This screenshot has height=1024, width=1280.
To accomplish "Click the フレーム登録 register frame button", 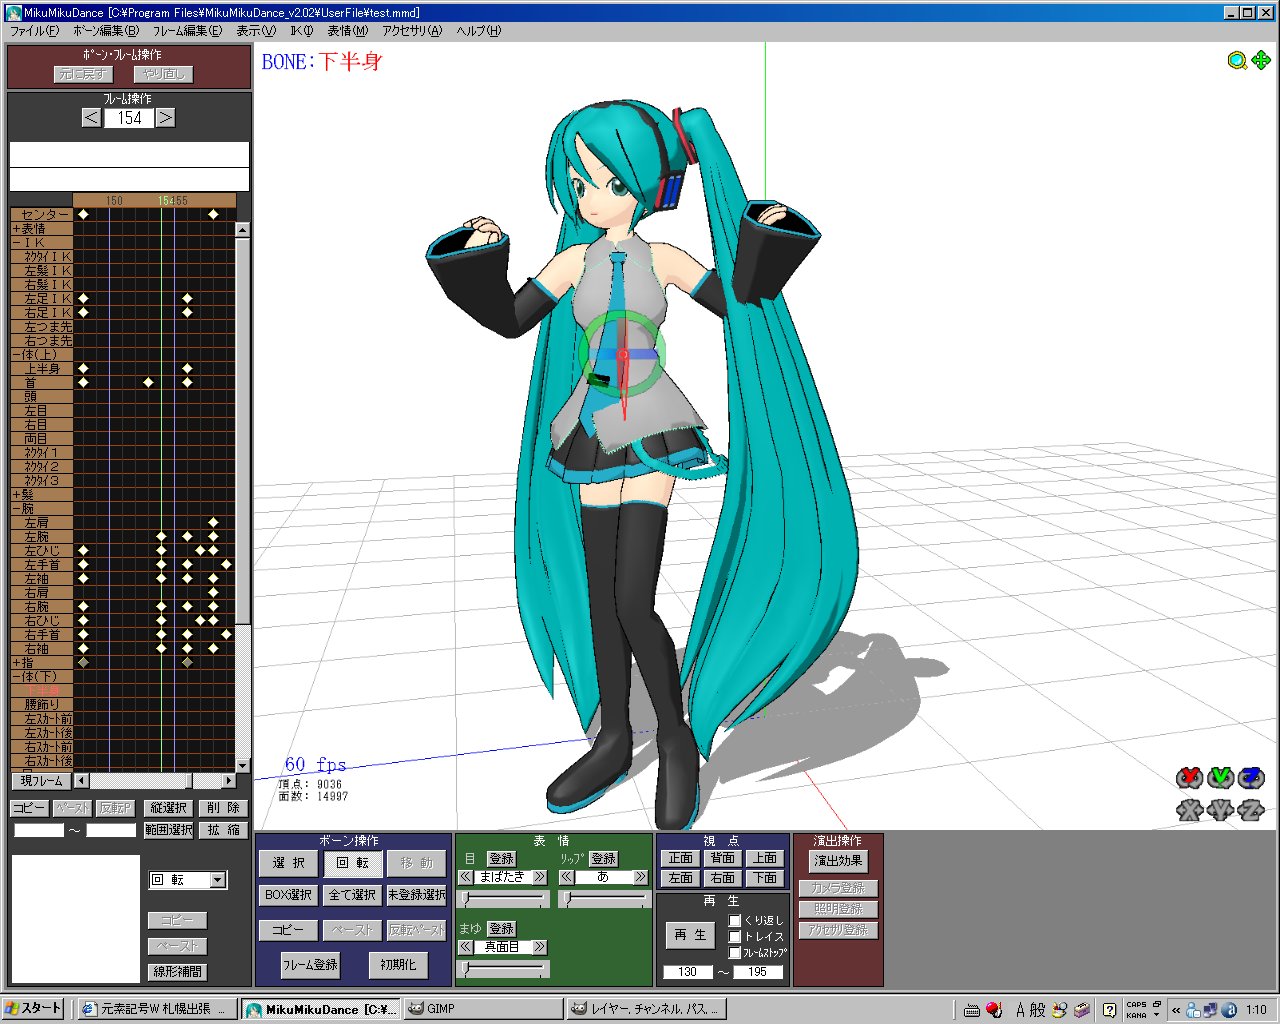I will (310, 965).
